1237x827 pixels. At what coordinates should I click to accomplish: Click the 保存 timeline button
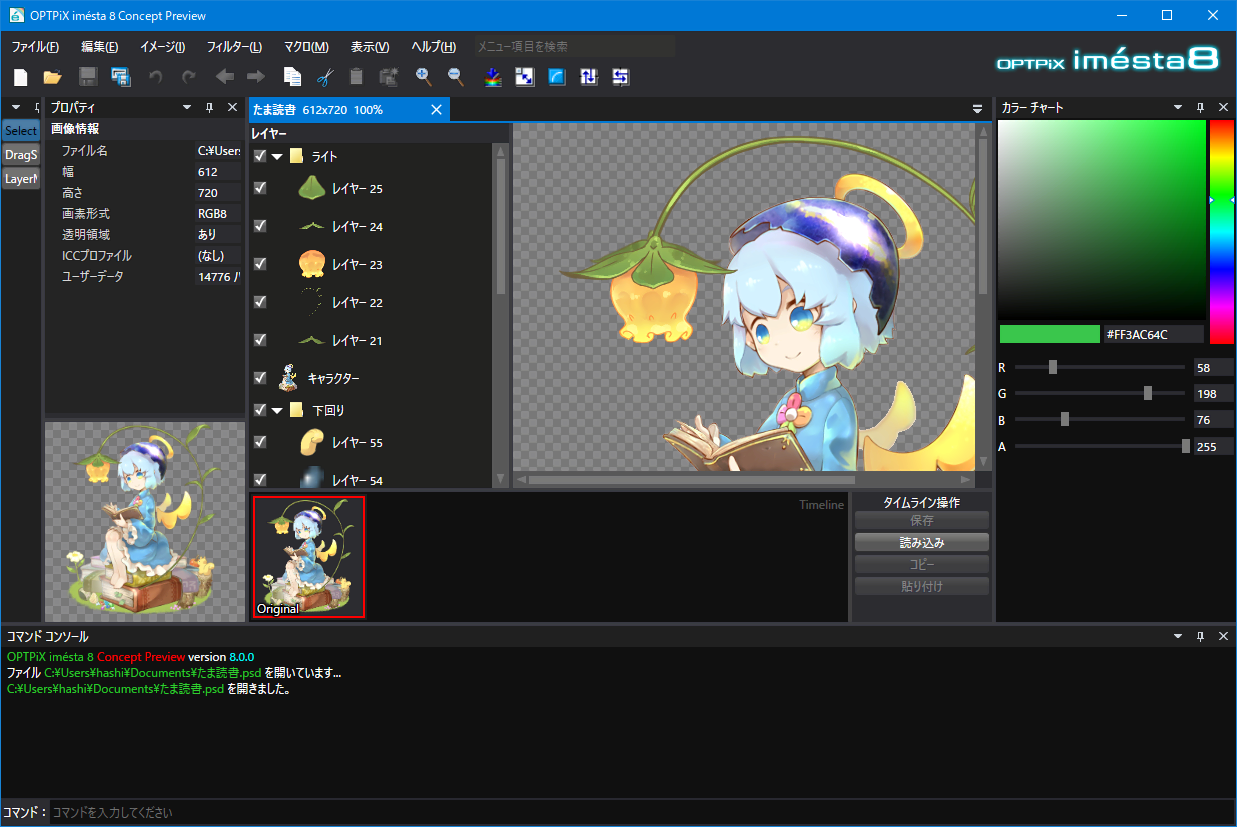tap(922, 520)
